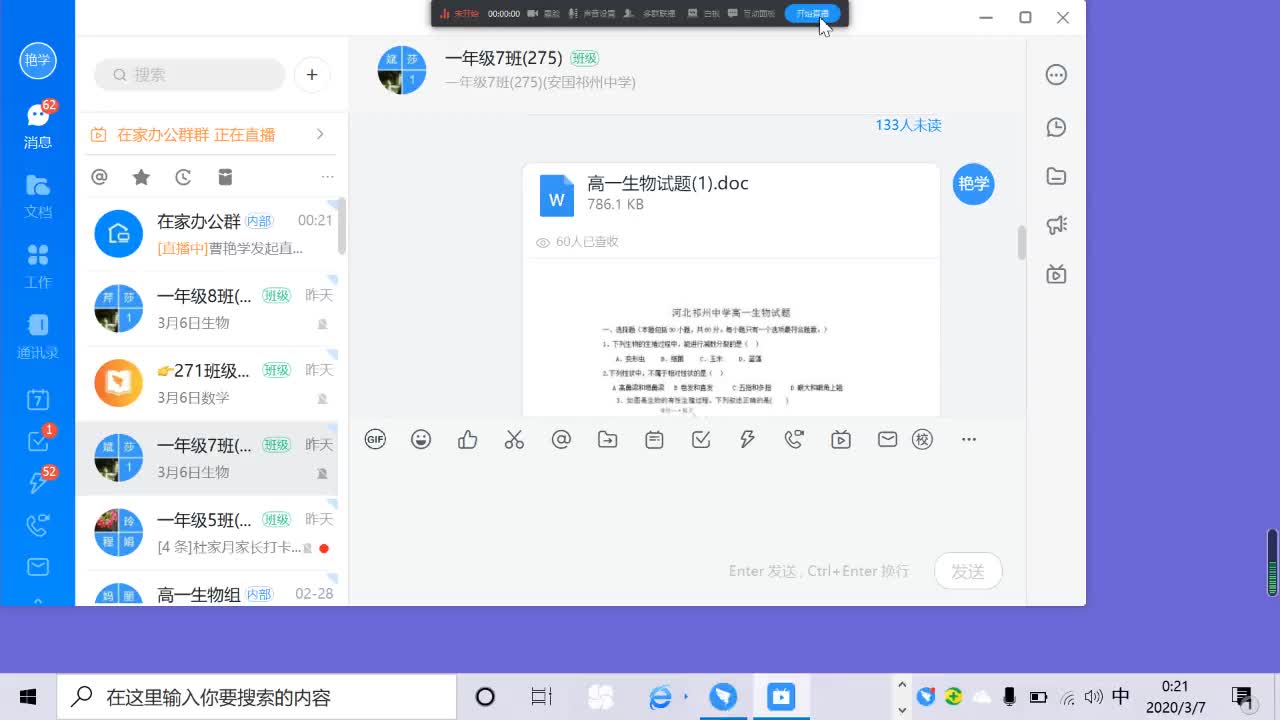Open group announcements with the megaphone icon

(x=1056, y=225)
